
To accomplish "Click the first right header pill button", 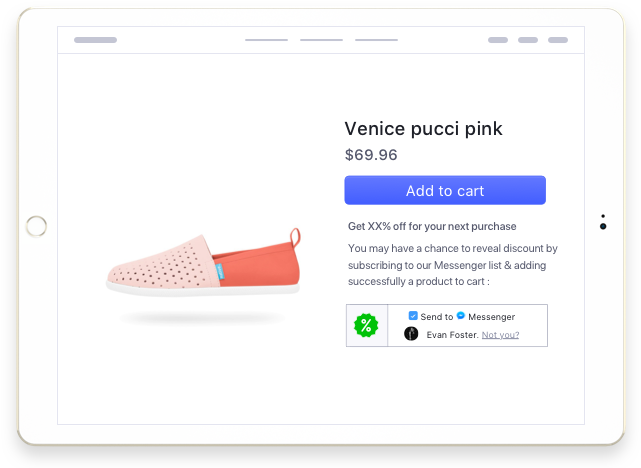I will tap(498, 40).
